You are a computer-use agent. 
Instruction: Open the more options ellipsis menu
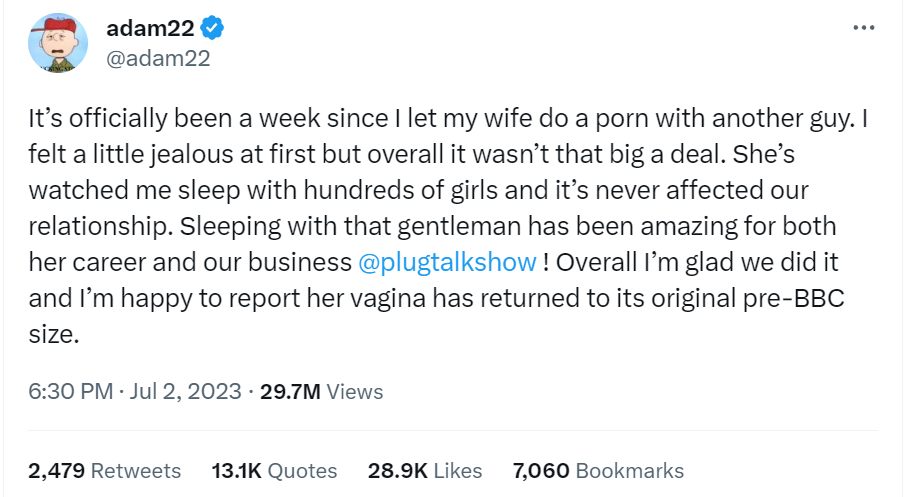point(863,28)
